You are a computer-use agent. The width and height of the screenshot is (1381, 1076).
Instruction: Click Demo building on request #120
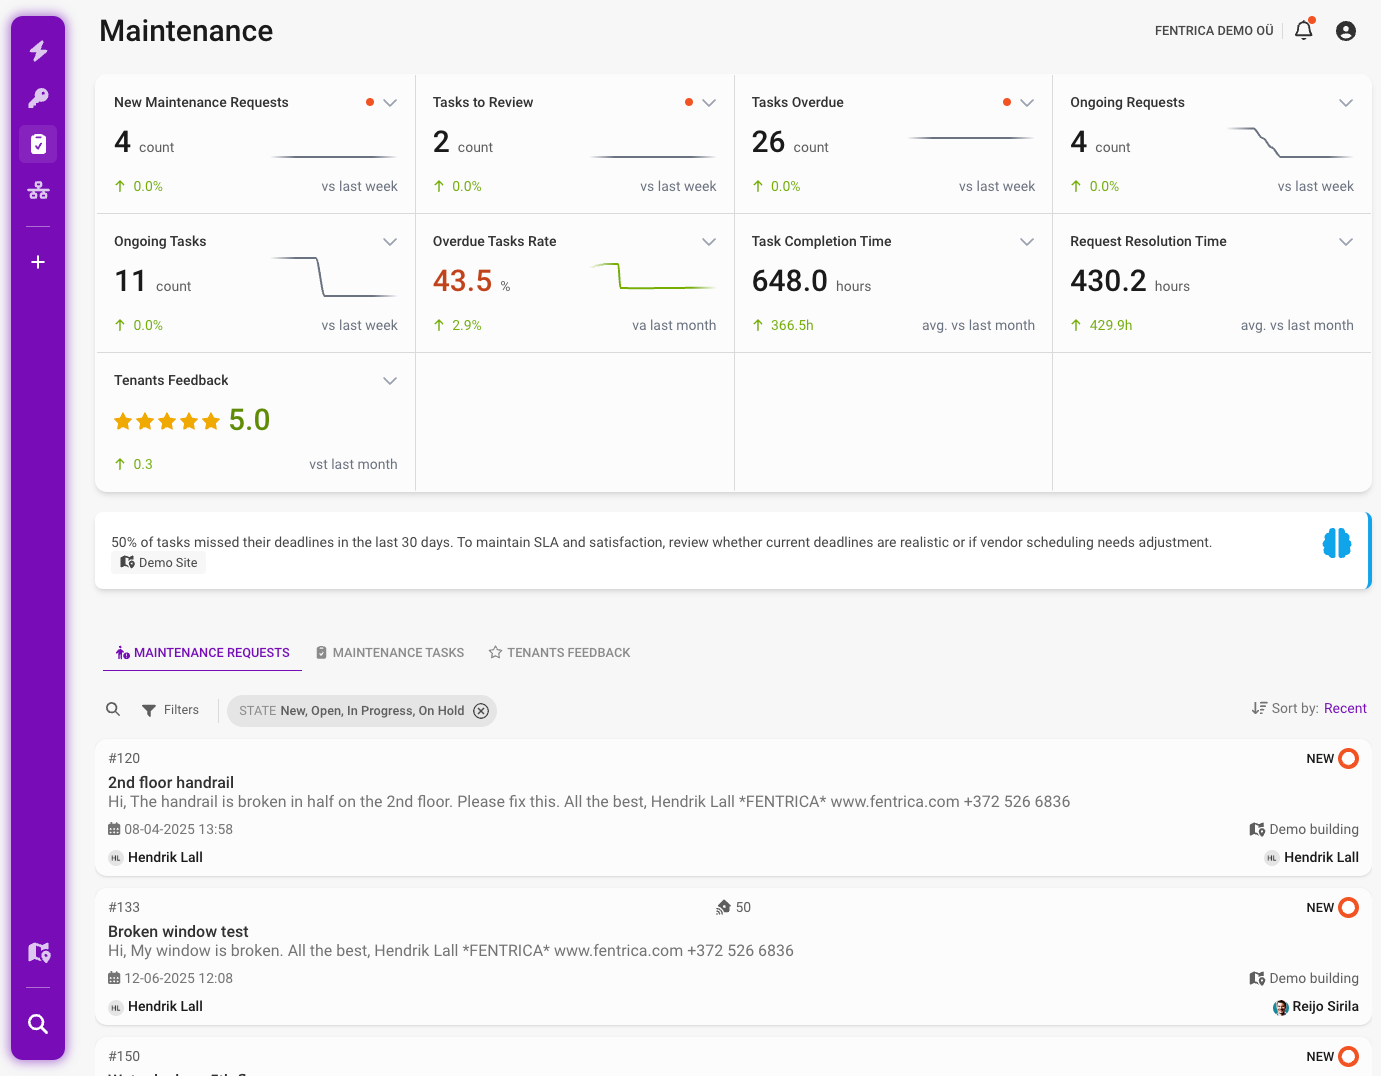click(x=1314, y=829)
